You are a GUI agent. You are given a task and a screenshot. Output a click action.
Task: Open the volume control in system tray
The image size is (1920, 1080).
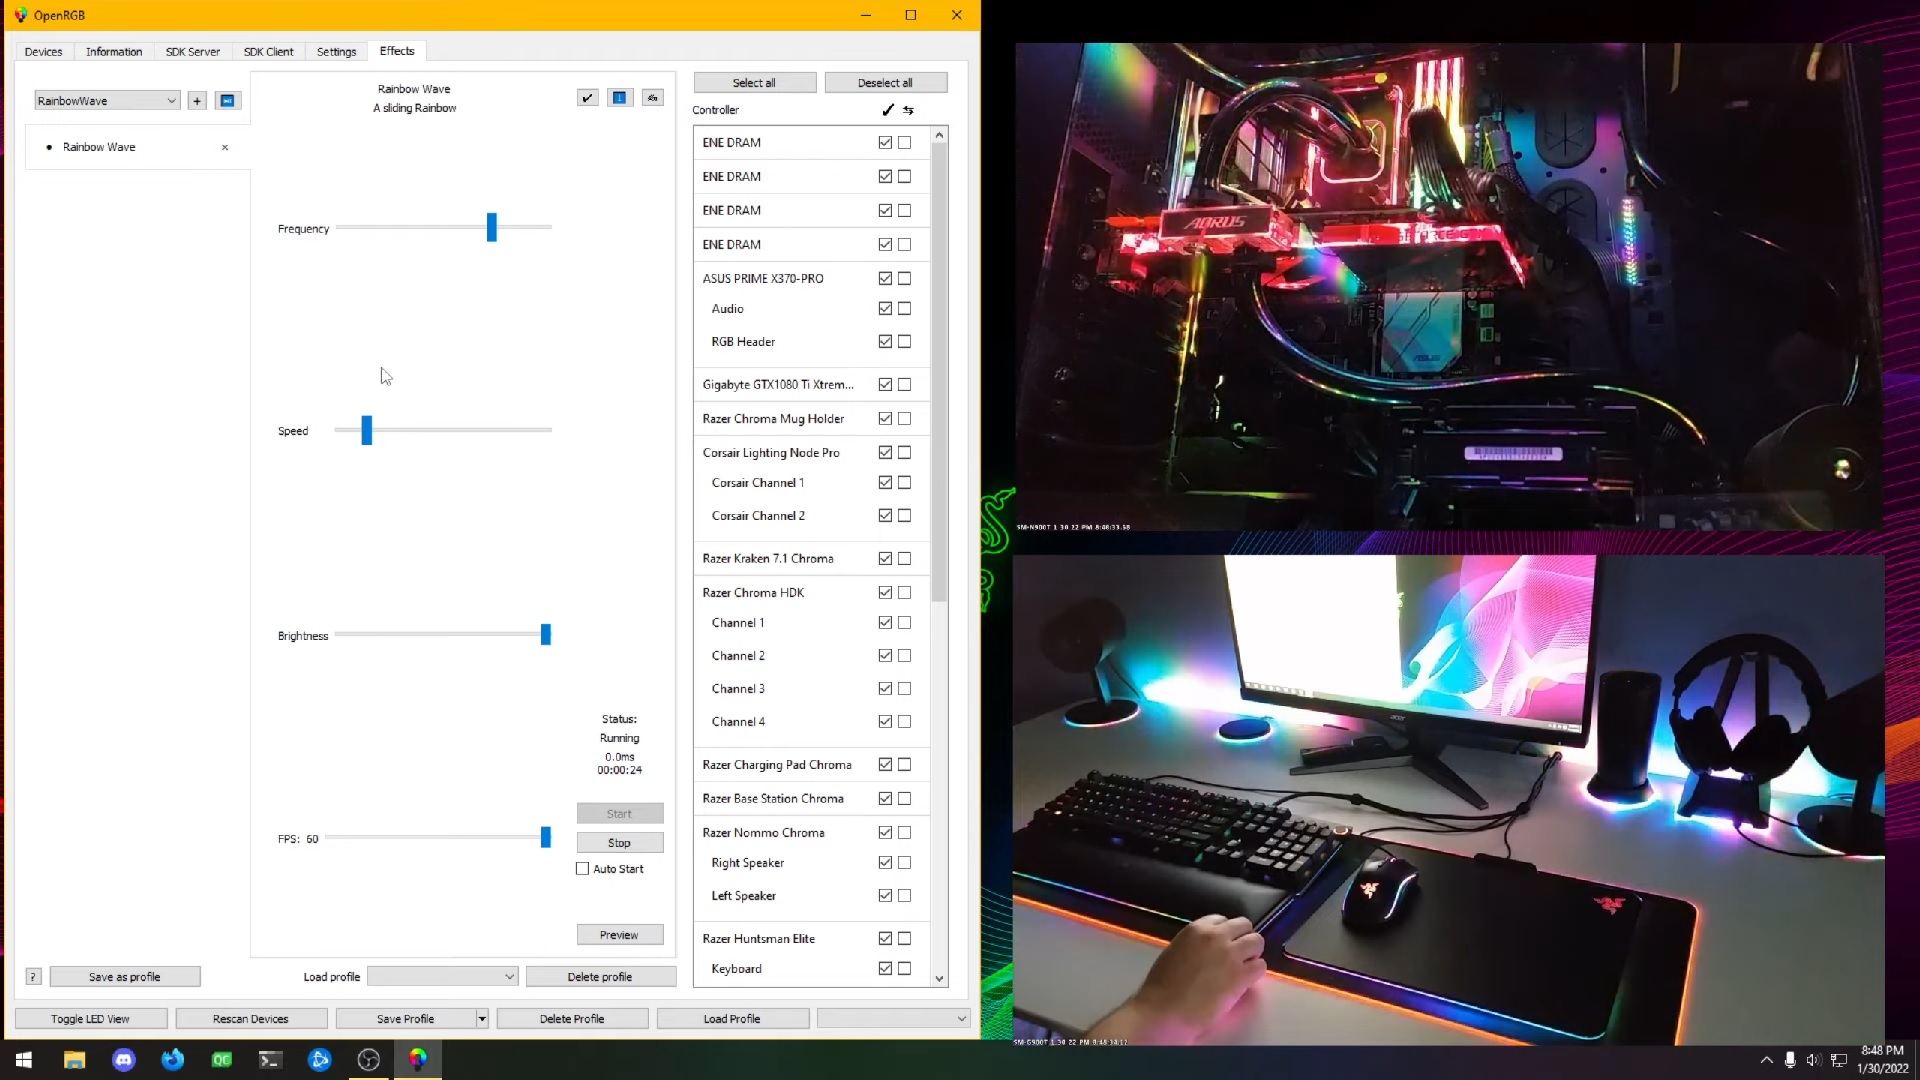click(x=1813, y=1060)
